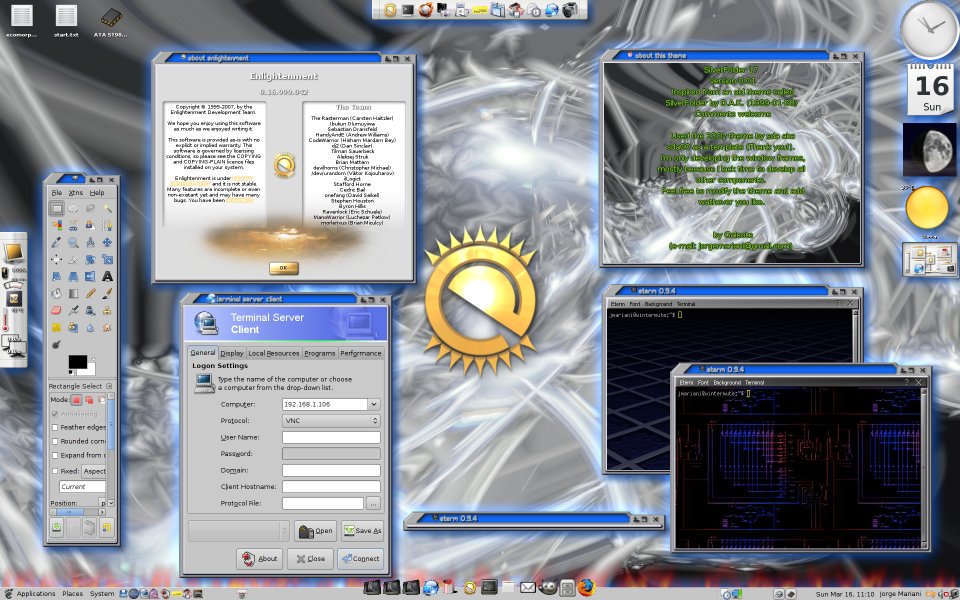The height and width of the screenshot is (600, 960).
Task: Open the Places menu in GNOME panel
Action: (x=72, y=593)
